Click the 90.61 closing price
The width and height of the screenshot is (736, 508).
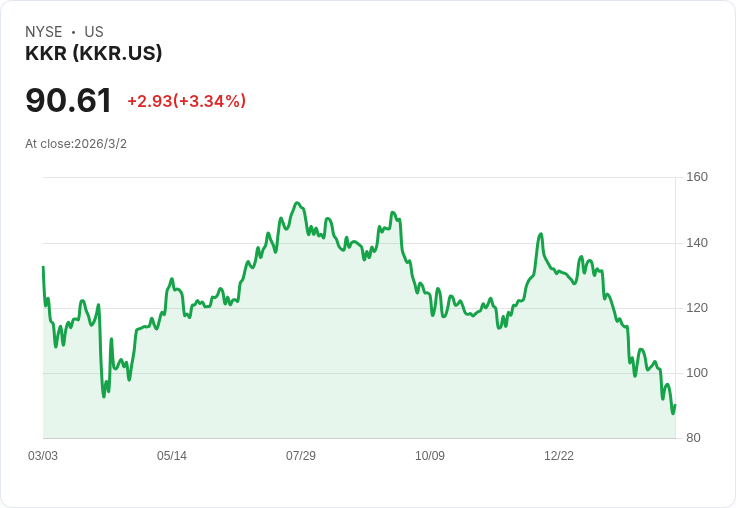(x=68, y=101)
